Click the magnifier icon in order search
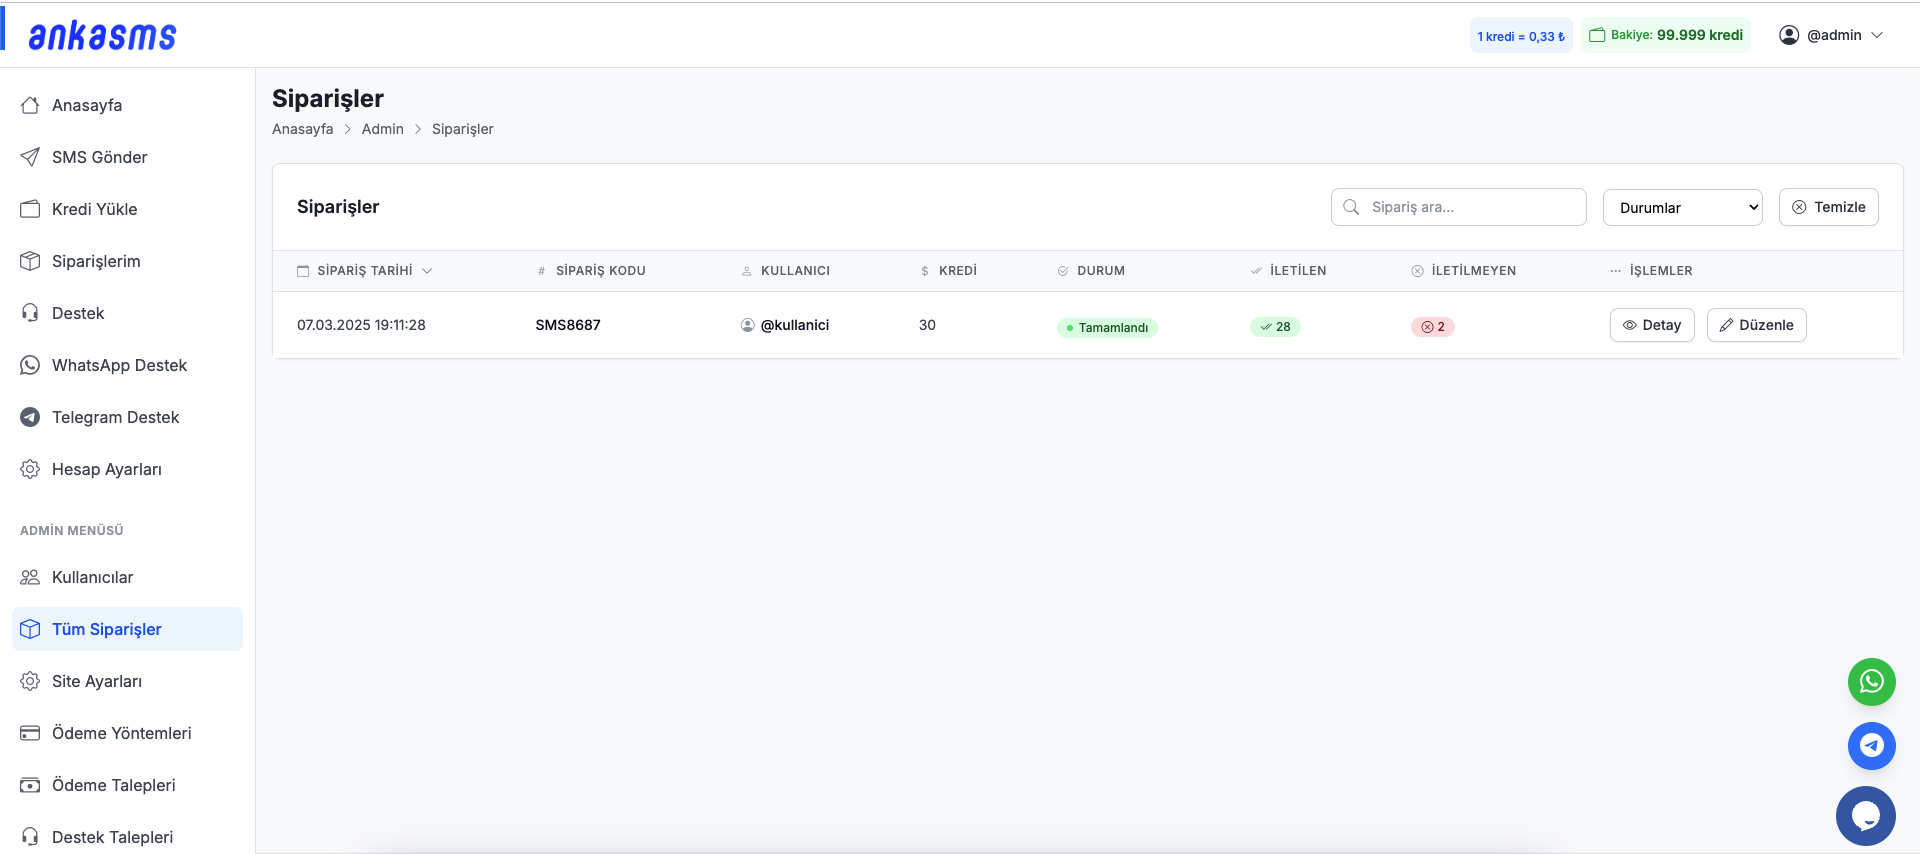The width and height of the screenshot is (1920, 854). point(1351,207)
